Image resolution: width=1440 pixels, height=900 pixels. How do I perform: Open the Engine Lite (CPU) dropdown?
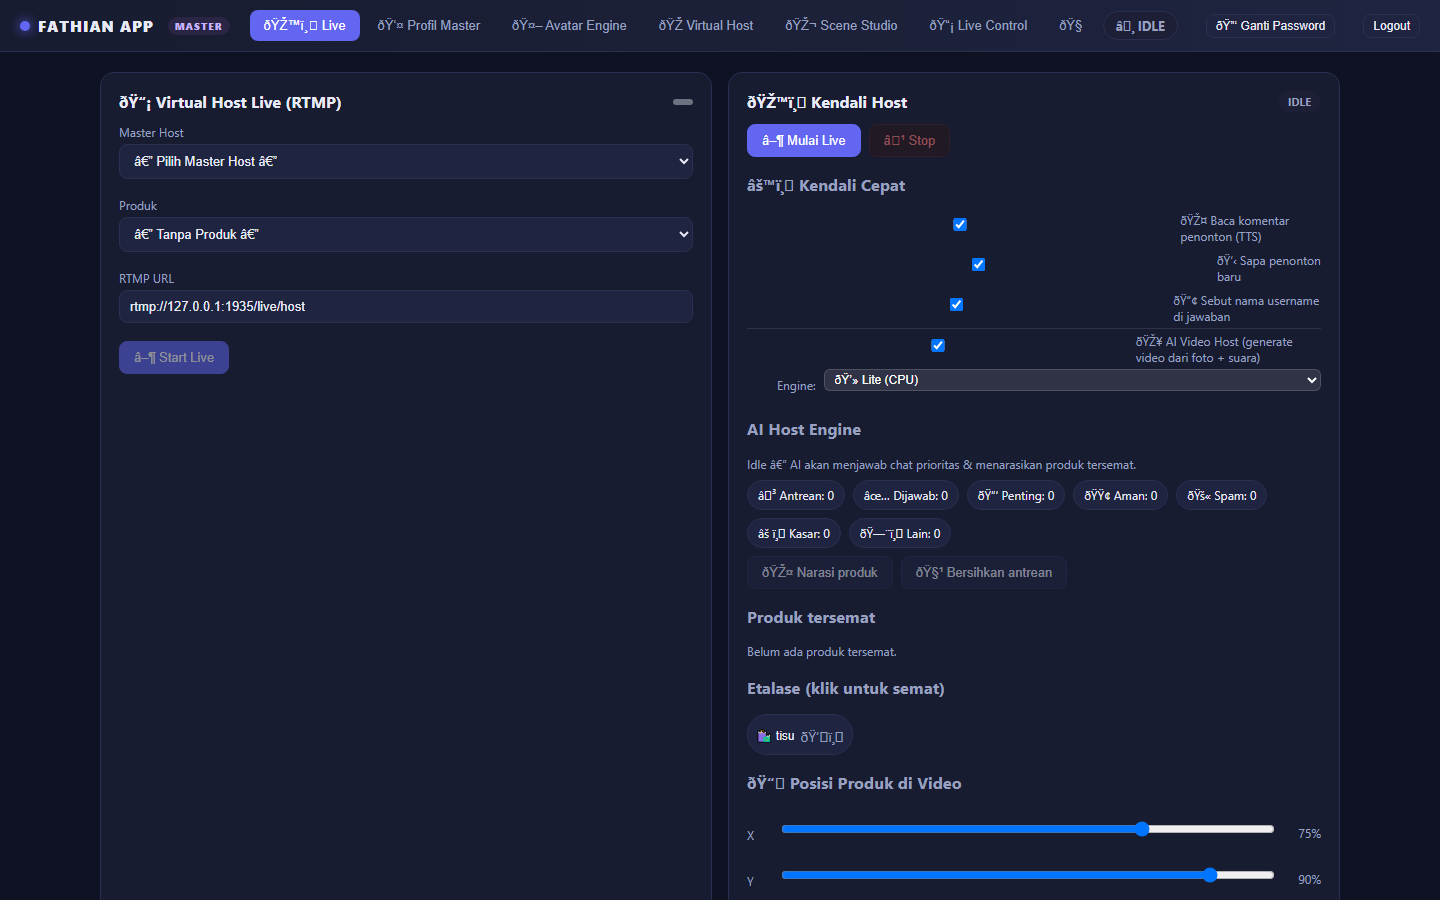[x=1072, y=380]
